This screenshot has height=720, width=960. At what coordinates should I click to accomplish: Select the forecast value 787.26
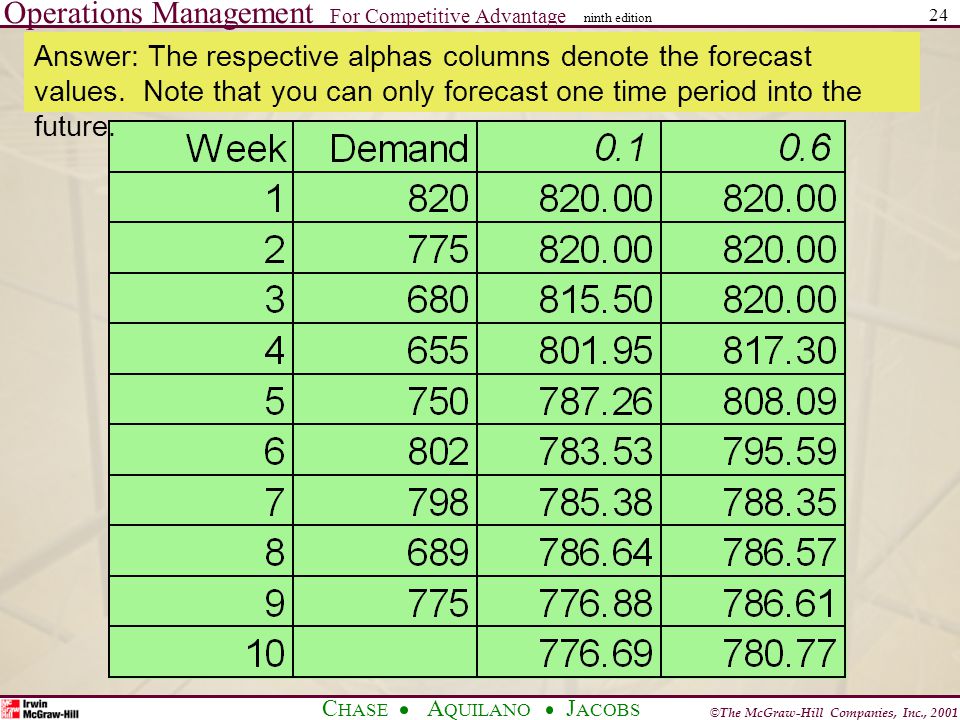tap(569, 399)
